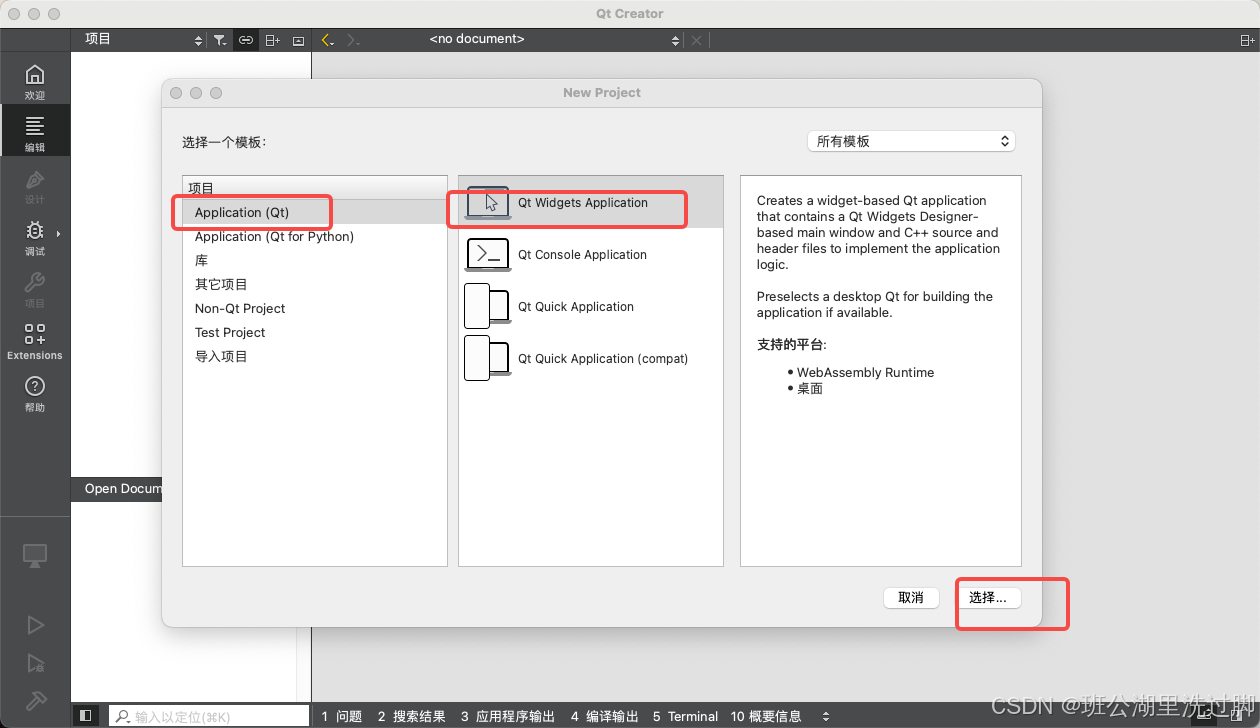Switch to the 编辑 edit mode

[x=35, y=133]
